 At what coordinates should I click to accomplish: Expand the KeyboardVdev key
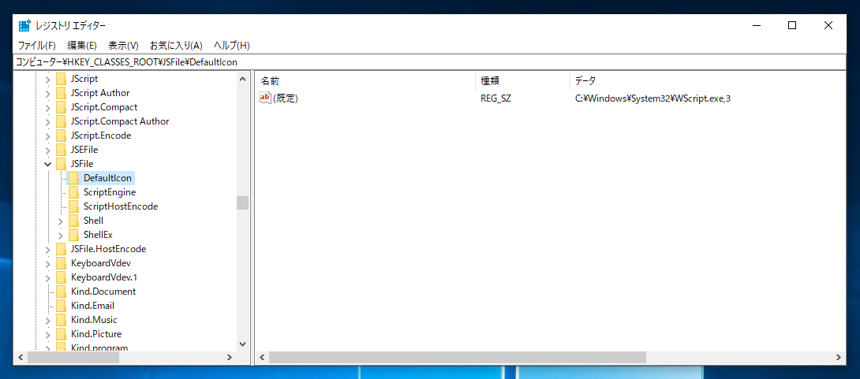pos(48,264)
